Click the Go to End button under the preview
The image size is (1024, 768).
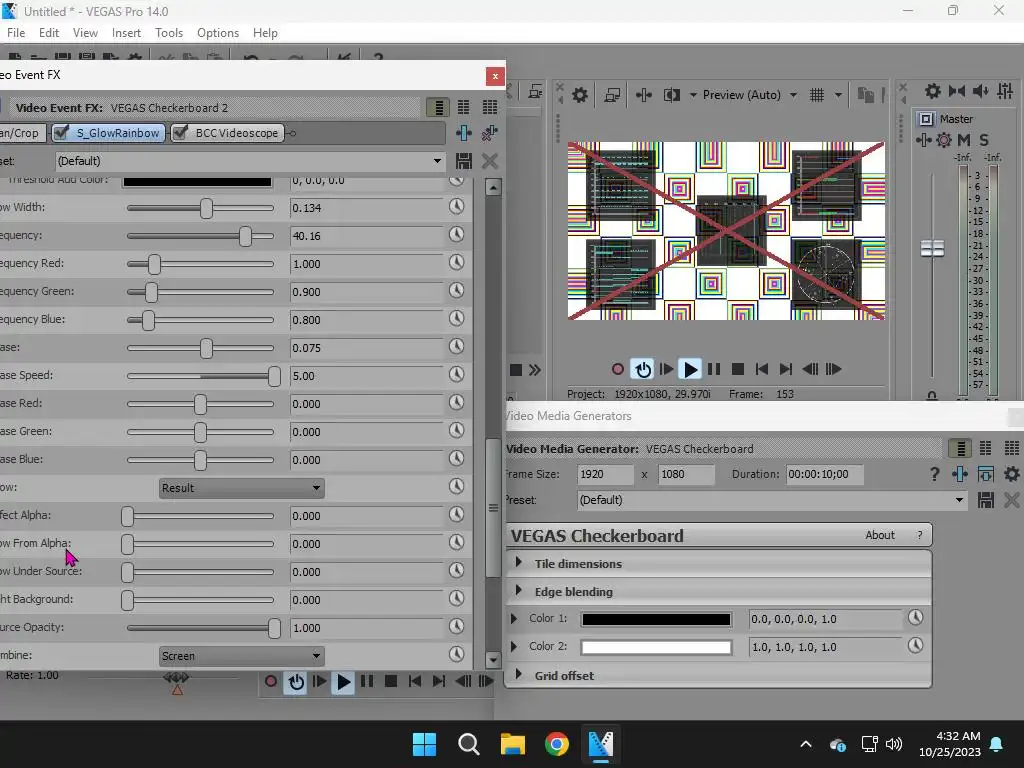[786, 370]
